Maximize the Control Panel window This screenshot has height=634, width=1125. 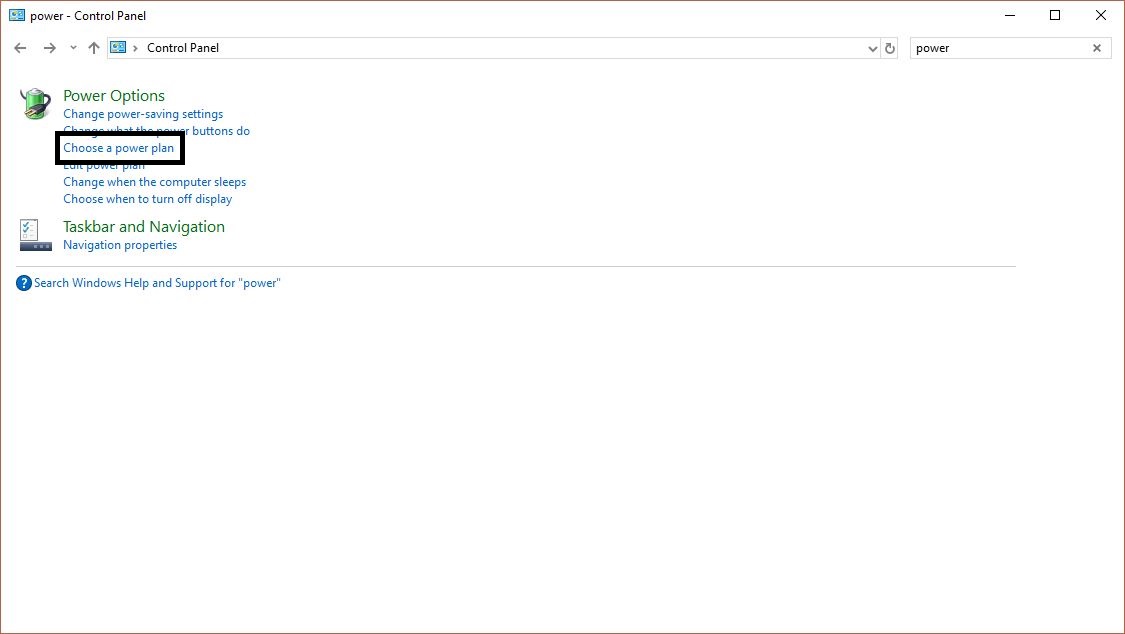1055,15
